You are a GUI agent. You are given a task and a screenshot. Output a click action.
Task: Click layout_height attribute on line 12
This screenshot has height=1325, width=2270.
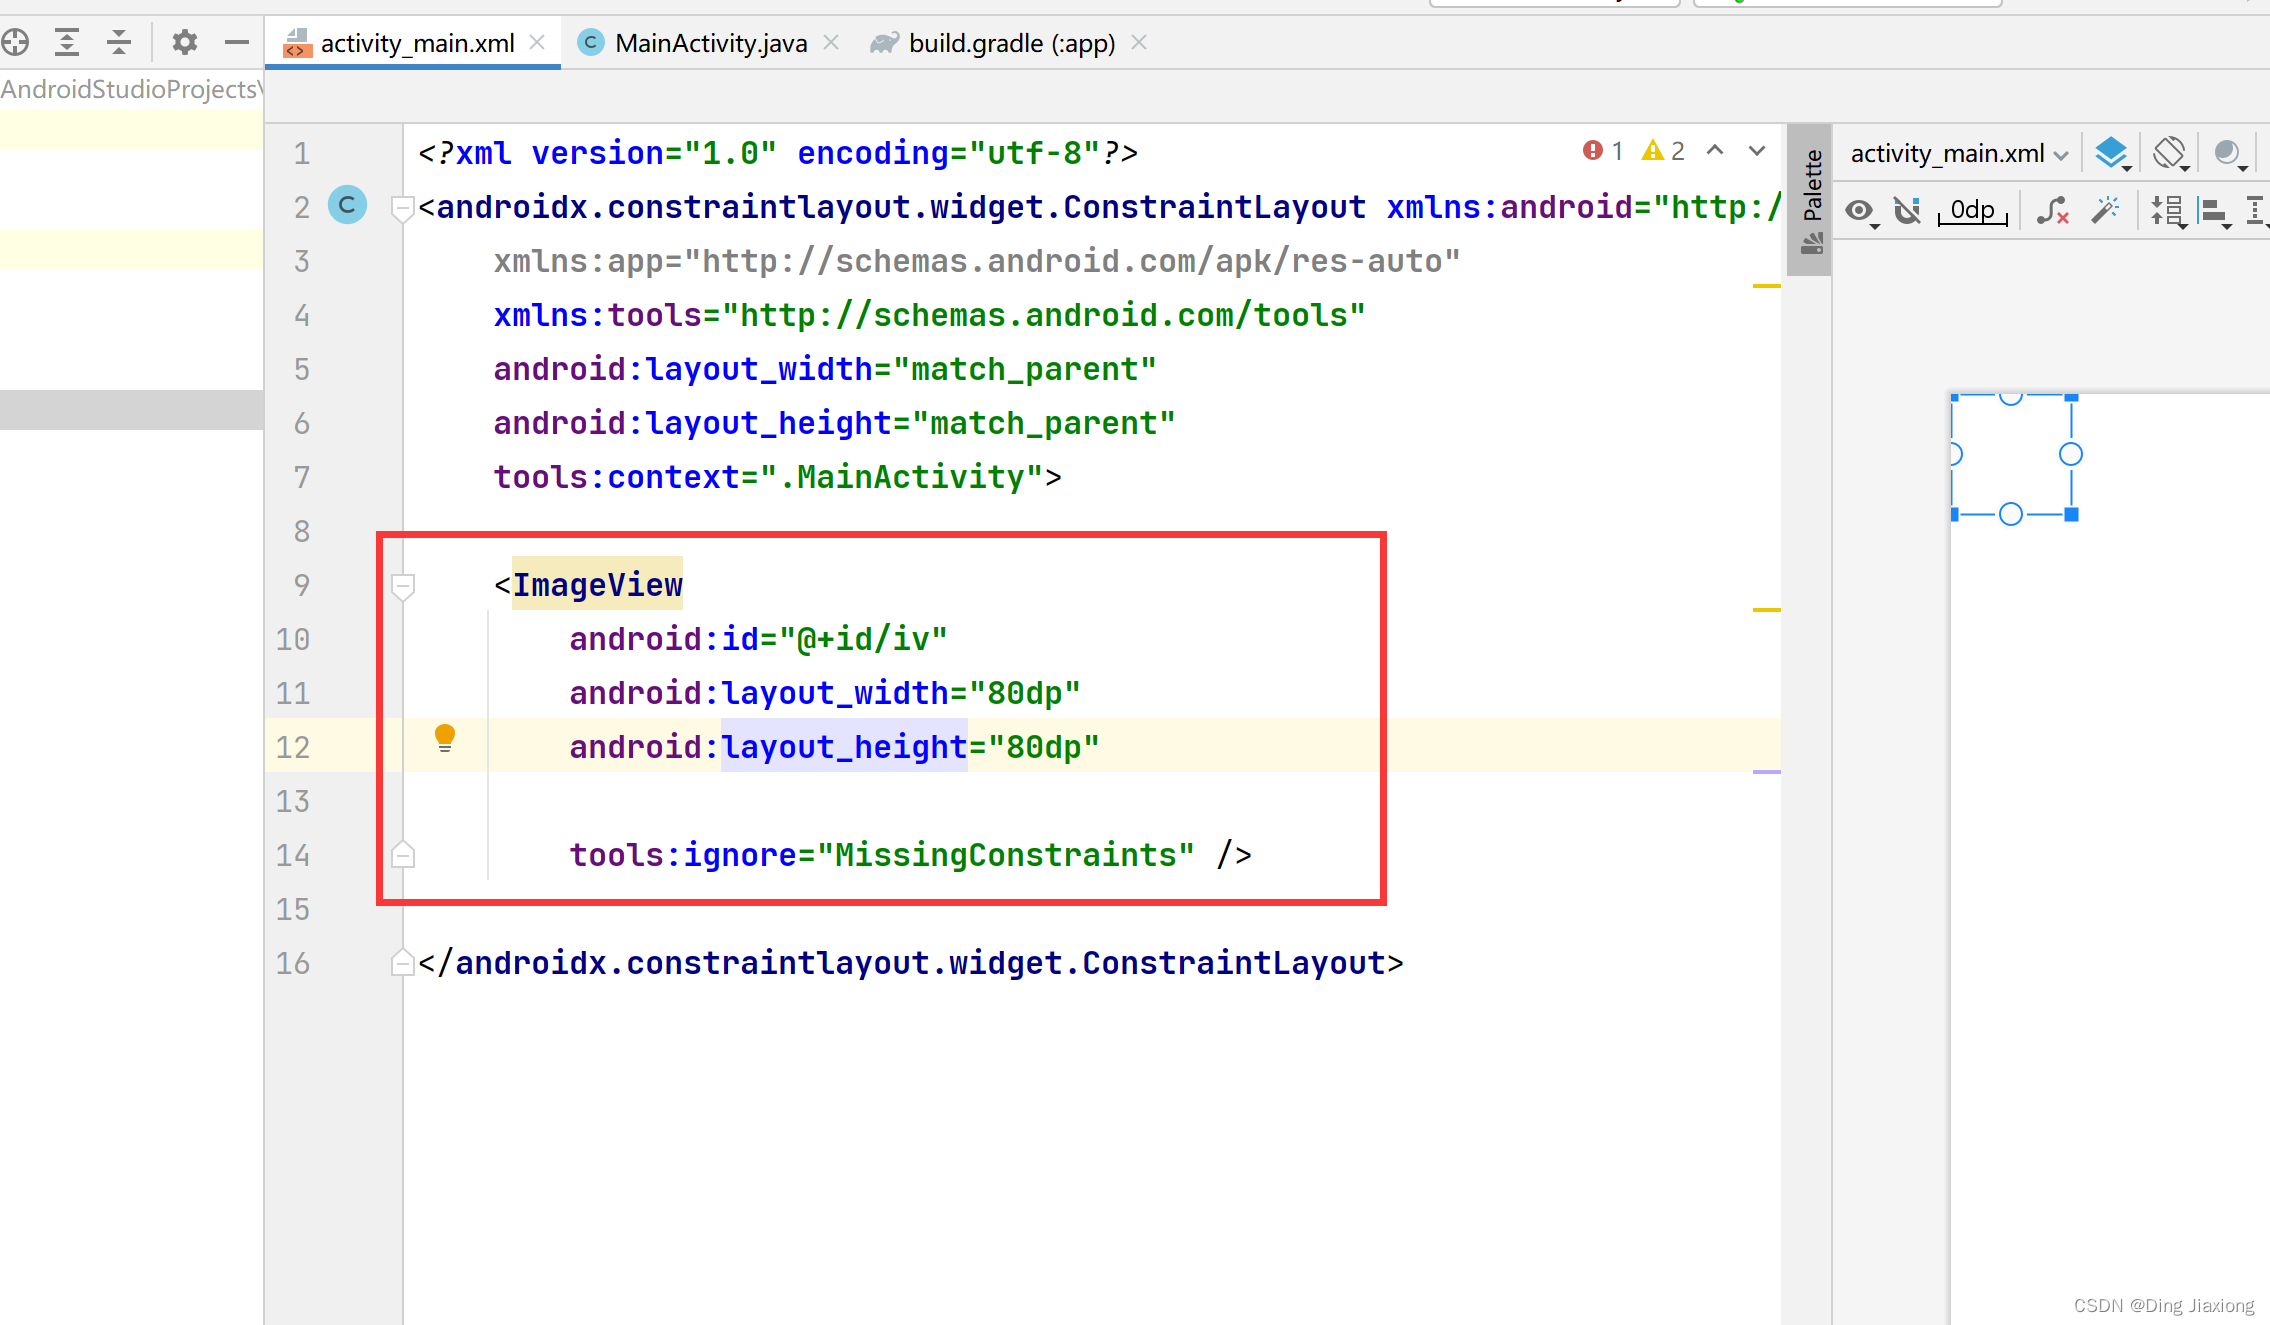[x=834, y=747]
